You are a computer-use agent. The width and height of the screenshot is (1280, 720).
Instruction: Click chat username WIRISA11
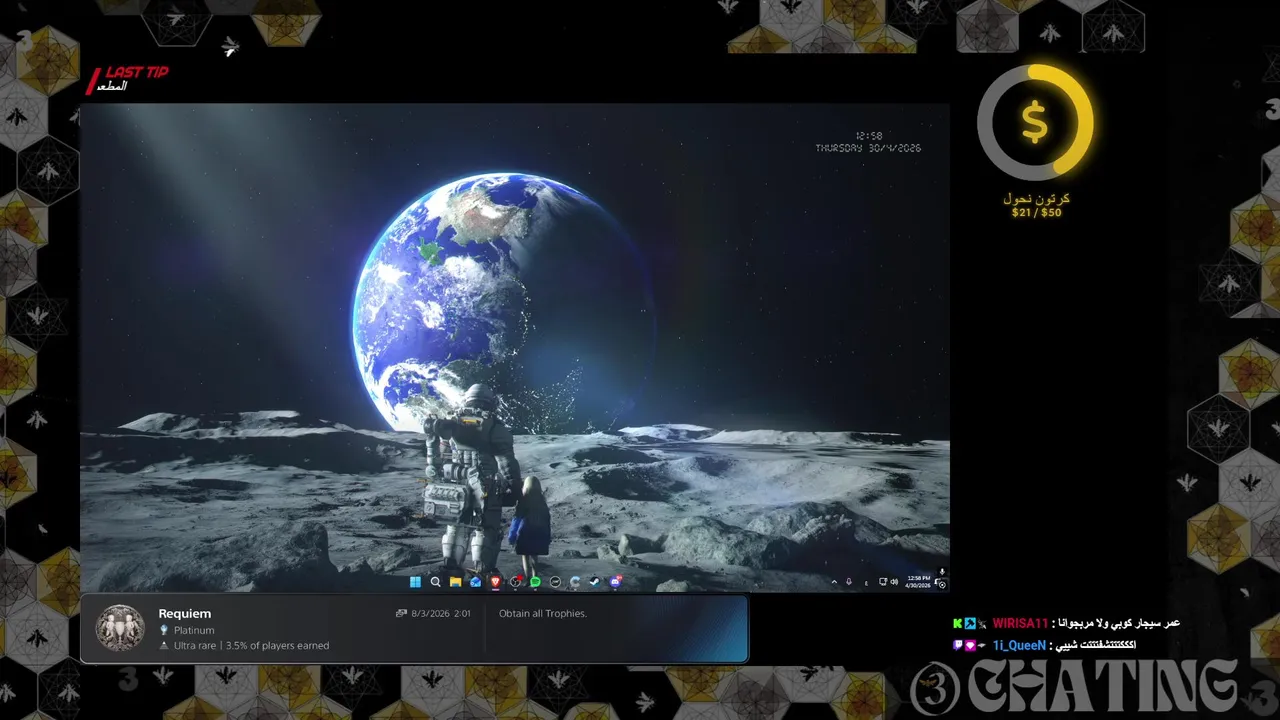pos(1020,623)
